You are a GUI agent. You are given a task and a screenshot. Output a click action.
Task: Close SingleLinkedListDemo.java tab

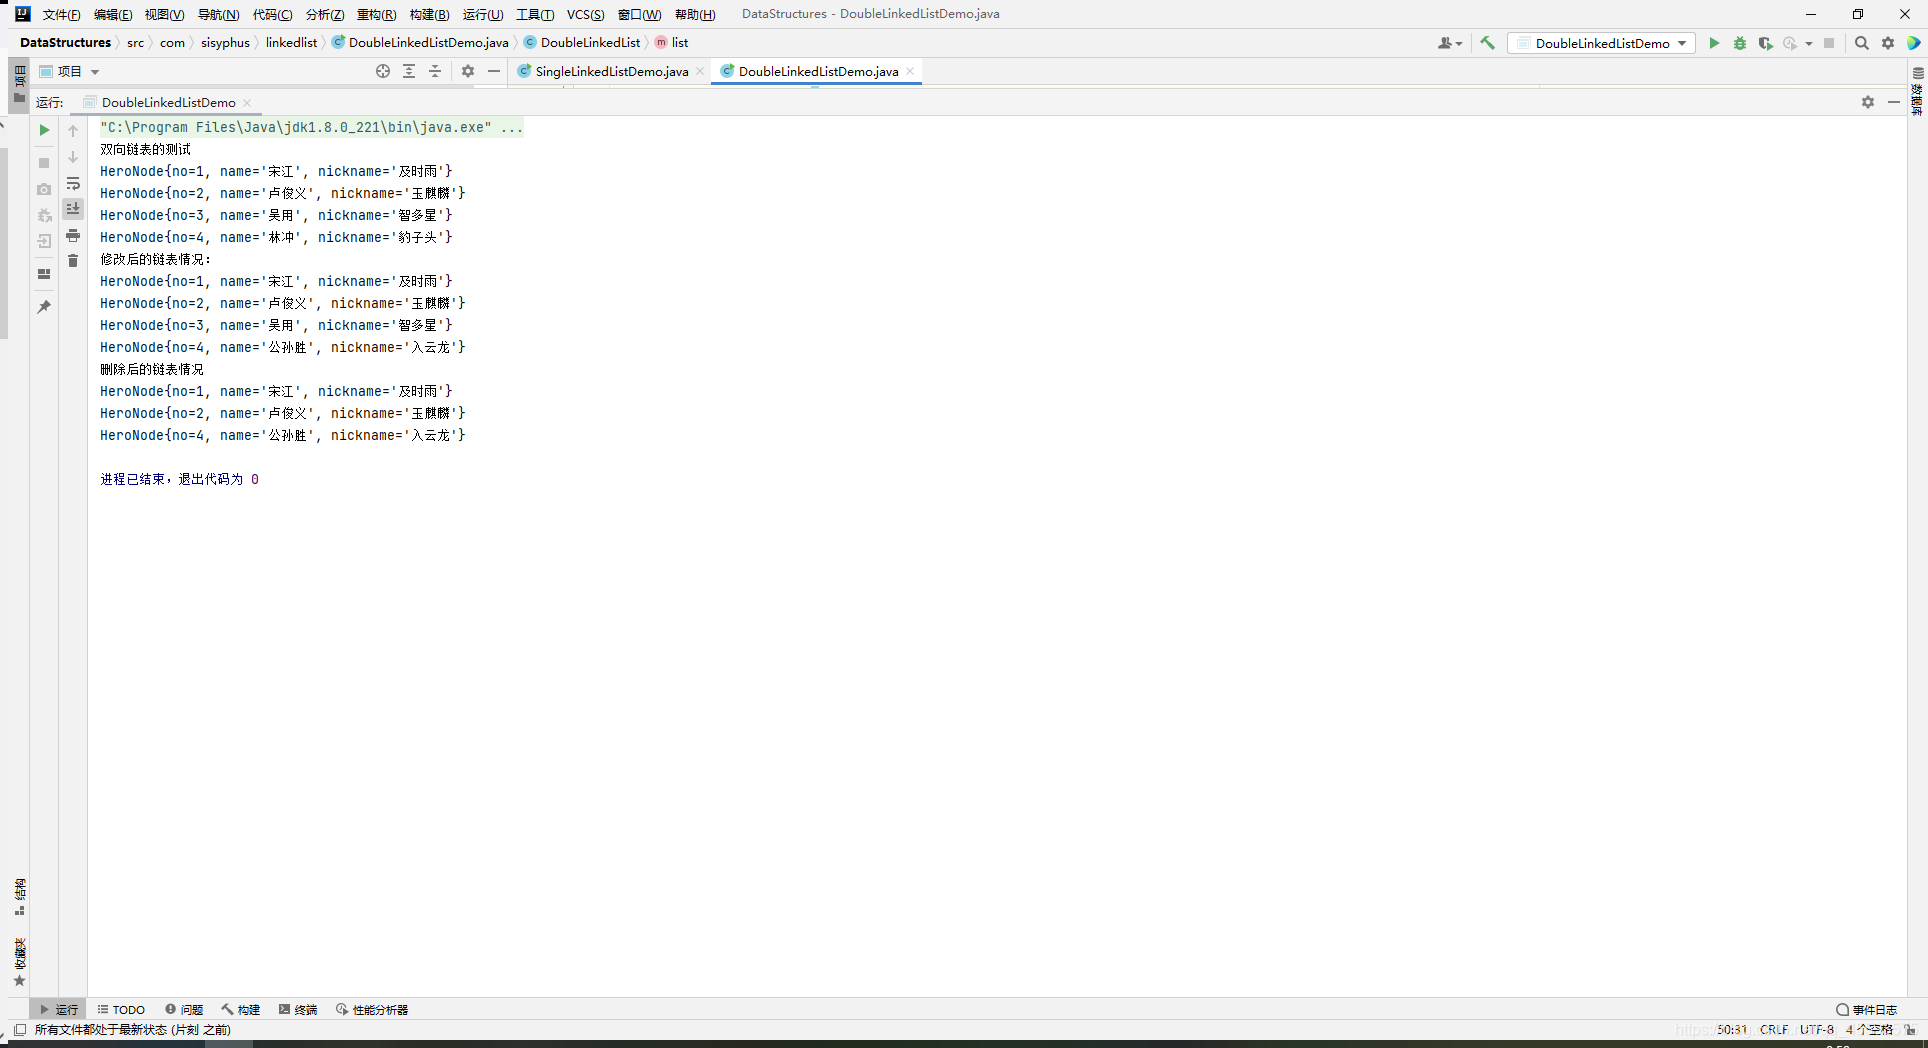[x=700, y=71]
